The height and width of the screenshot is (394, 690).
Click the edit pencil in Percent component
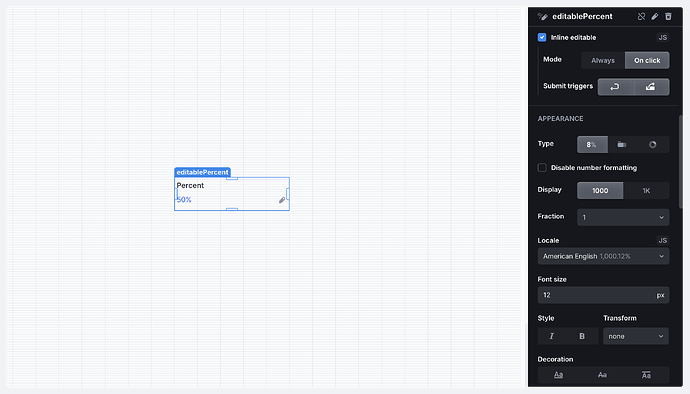(x=282, y=200)
